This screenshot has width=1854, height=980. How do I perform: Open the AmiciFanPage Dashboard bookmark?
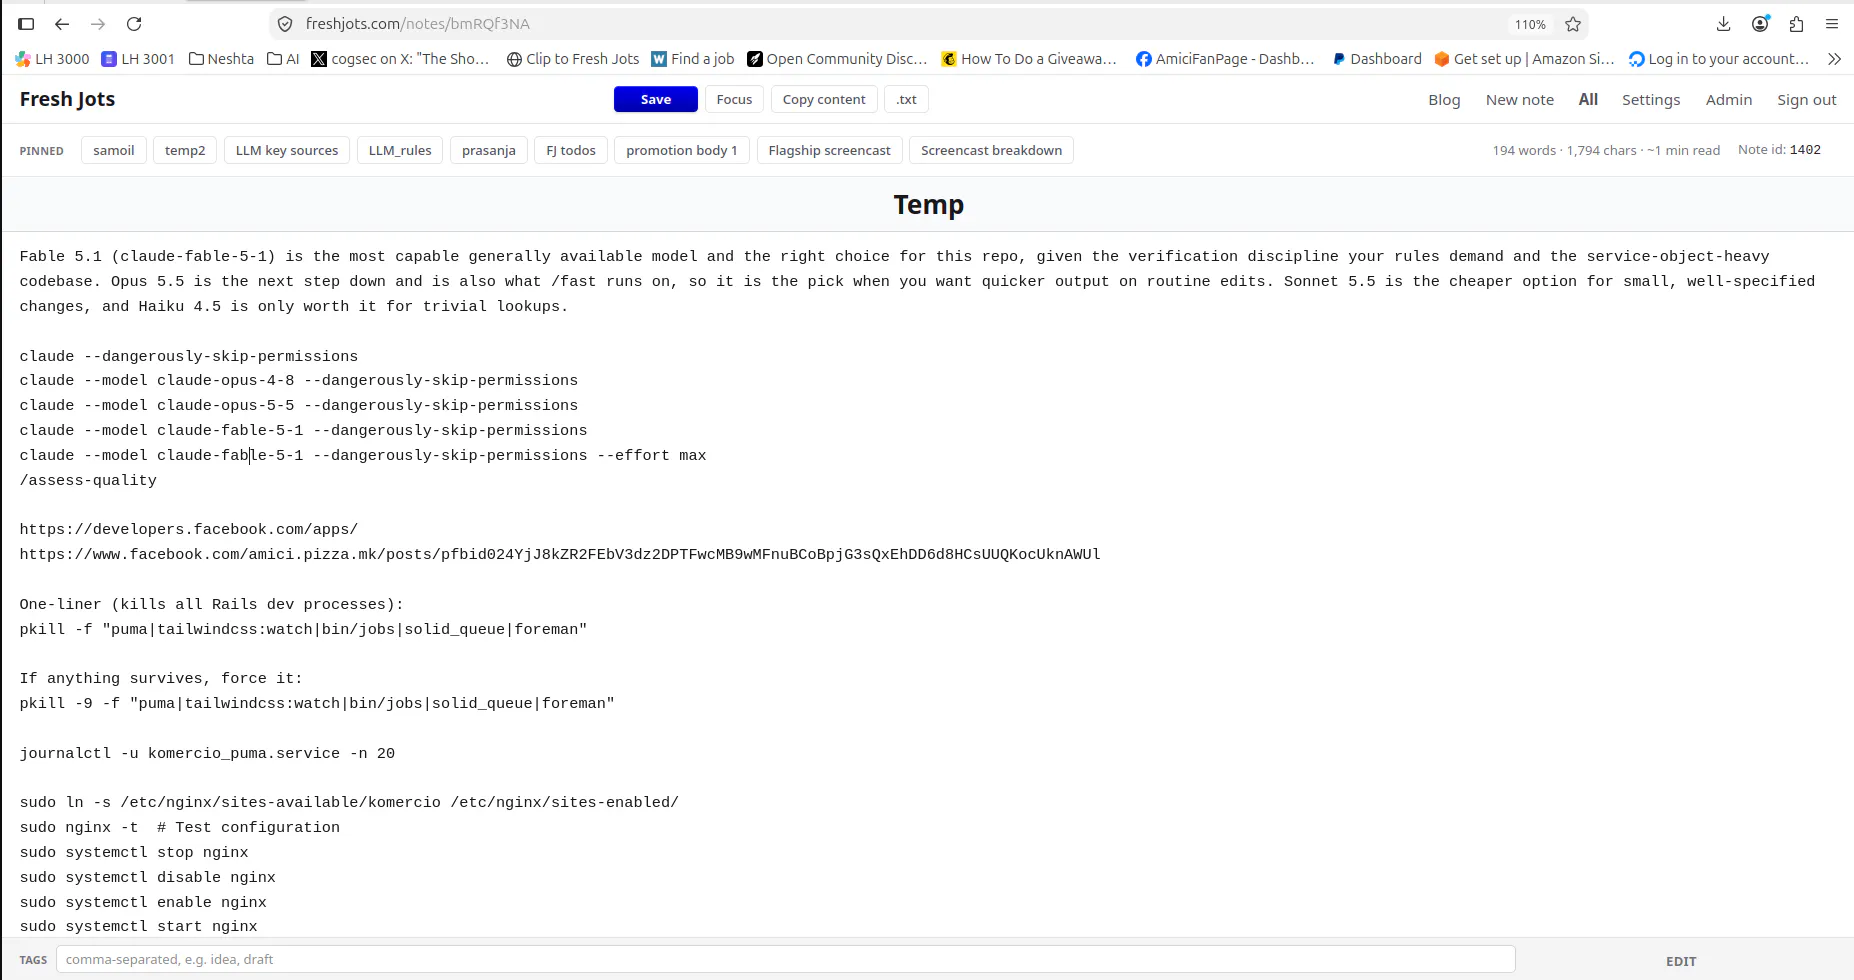coord(1225,59)
